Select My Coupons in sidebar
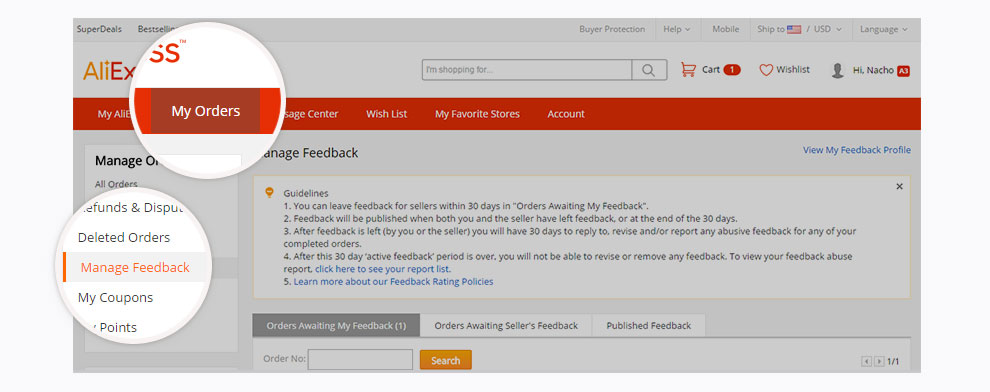Viewport: 990px width, 392px height. [x=116, y=297]
